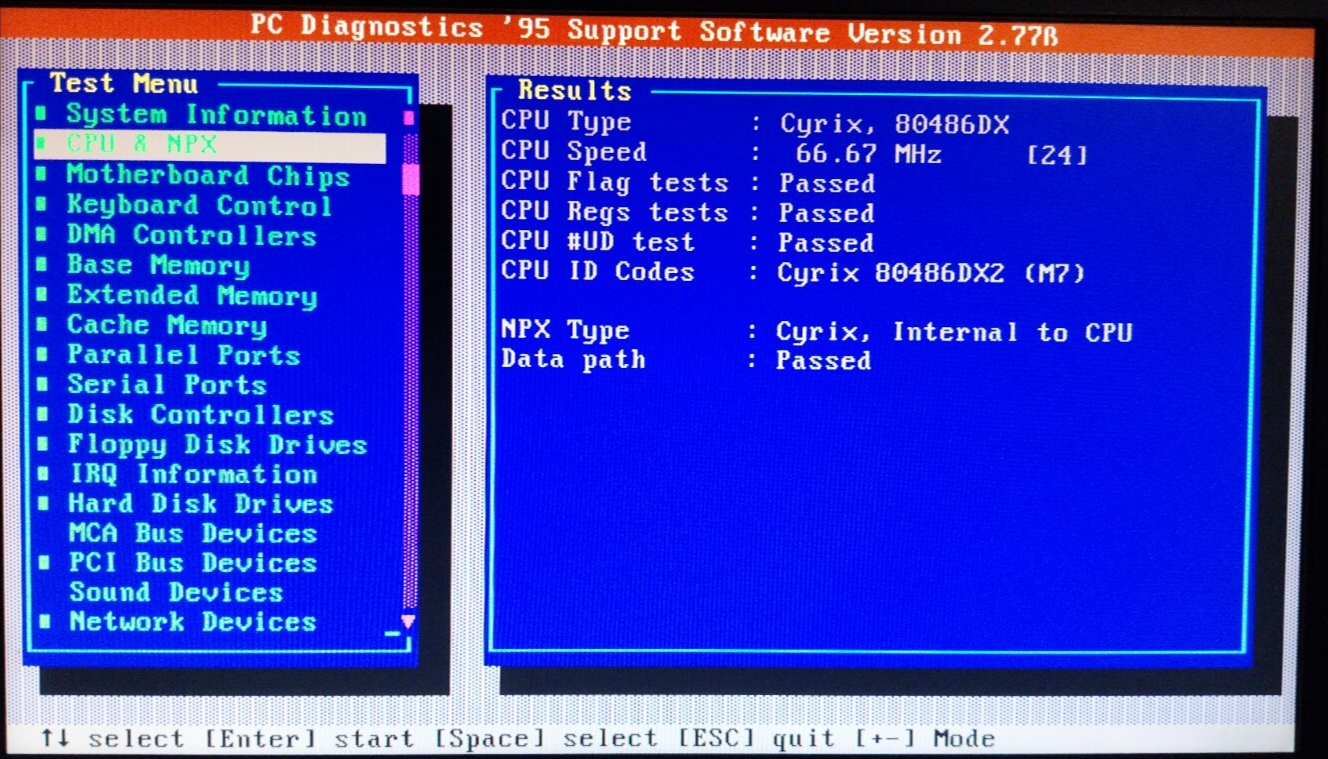
Task: Select PCI Bus Devices test
Action: click(193, 563)
